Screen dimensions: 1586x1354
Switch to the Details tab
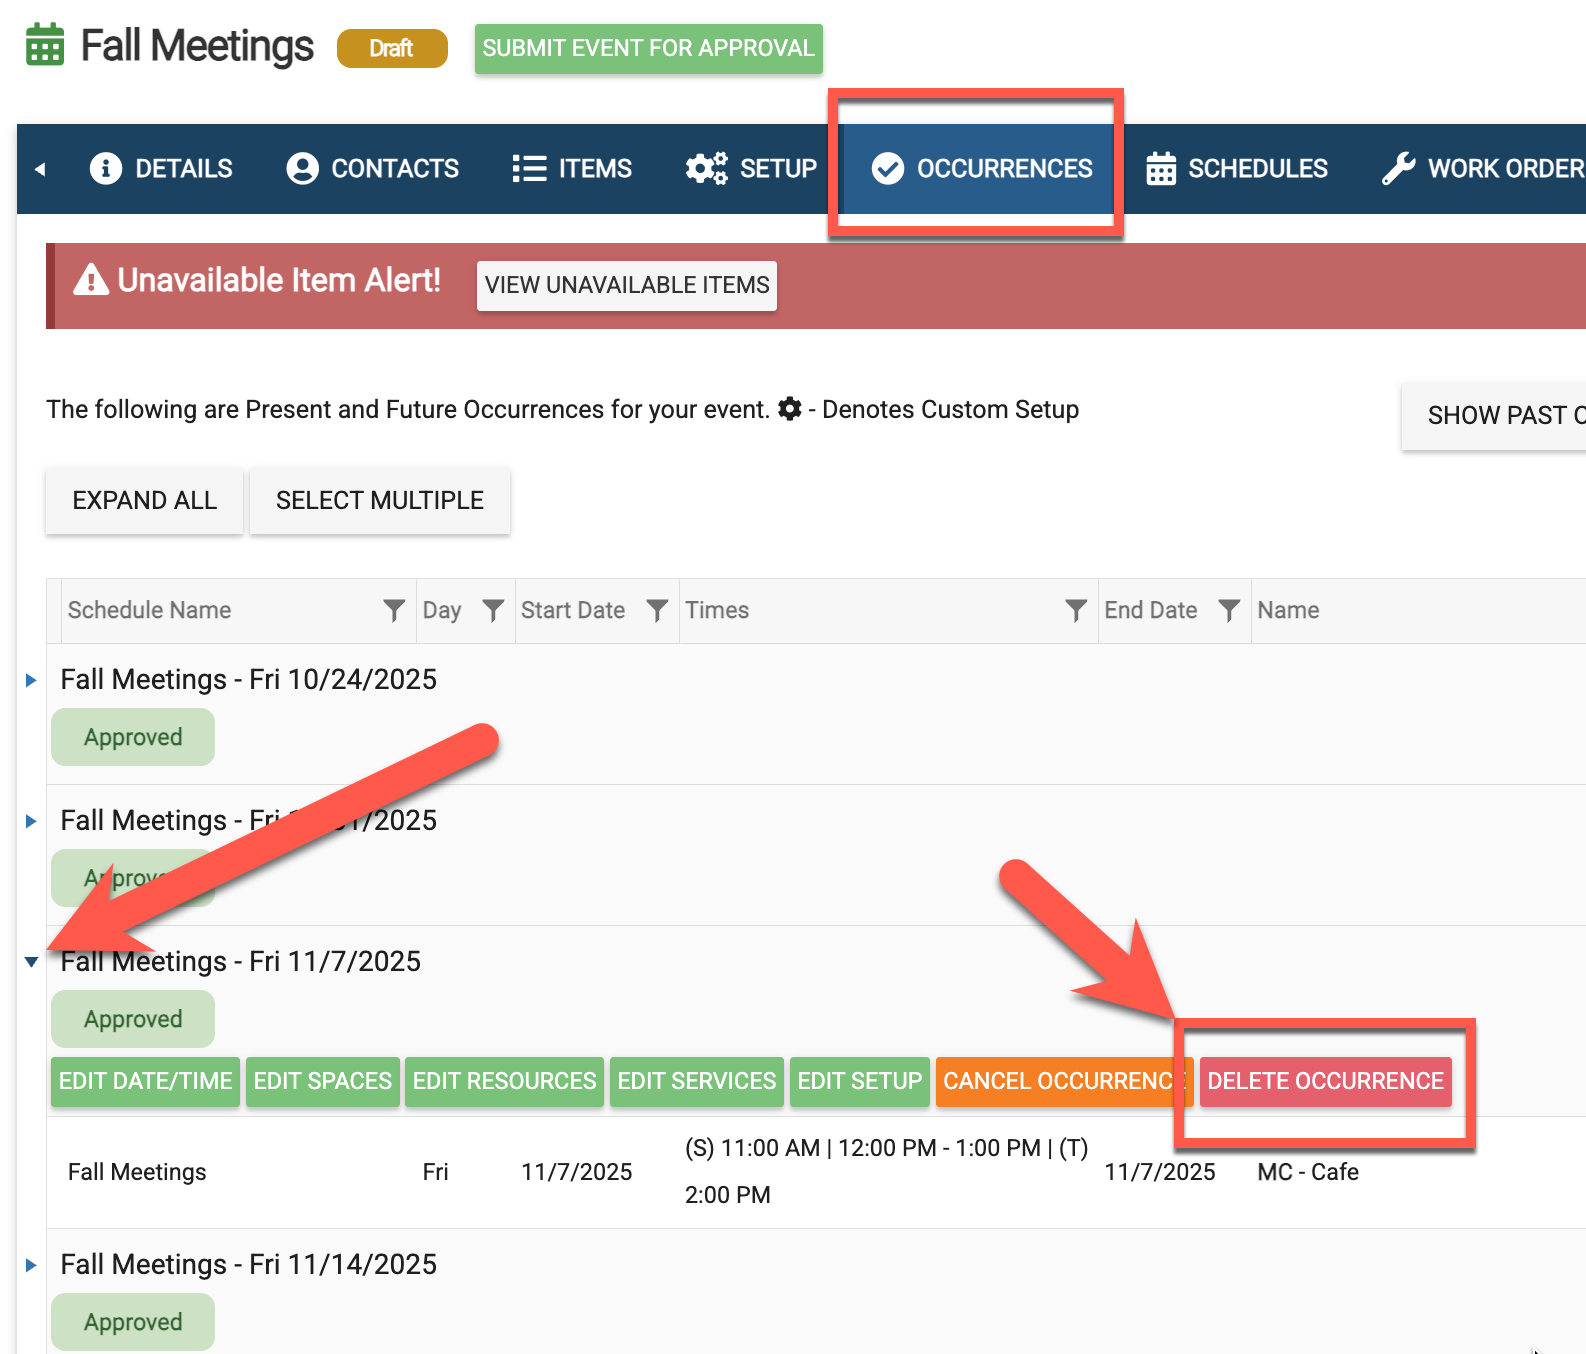tap(162, 169)
